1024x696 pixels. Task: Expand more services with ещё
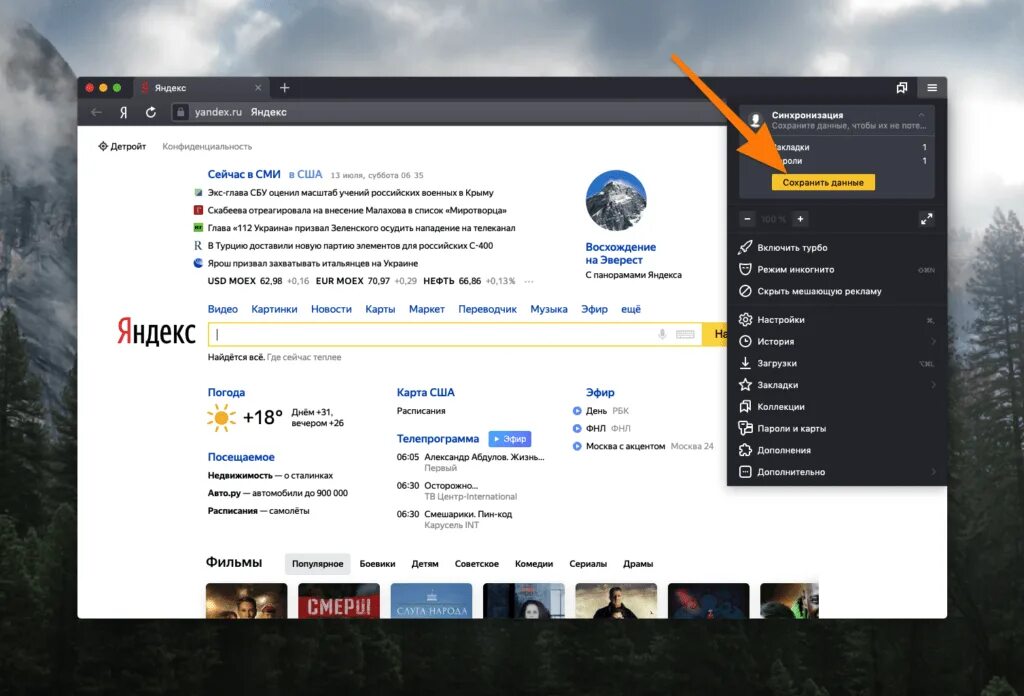click(x=631, y=309)
